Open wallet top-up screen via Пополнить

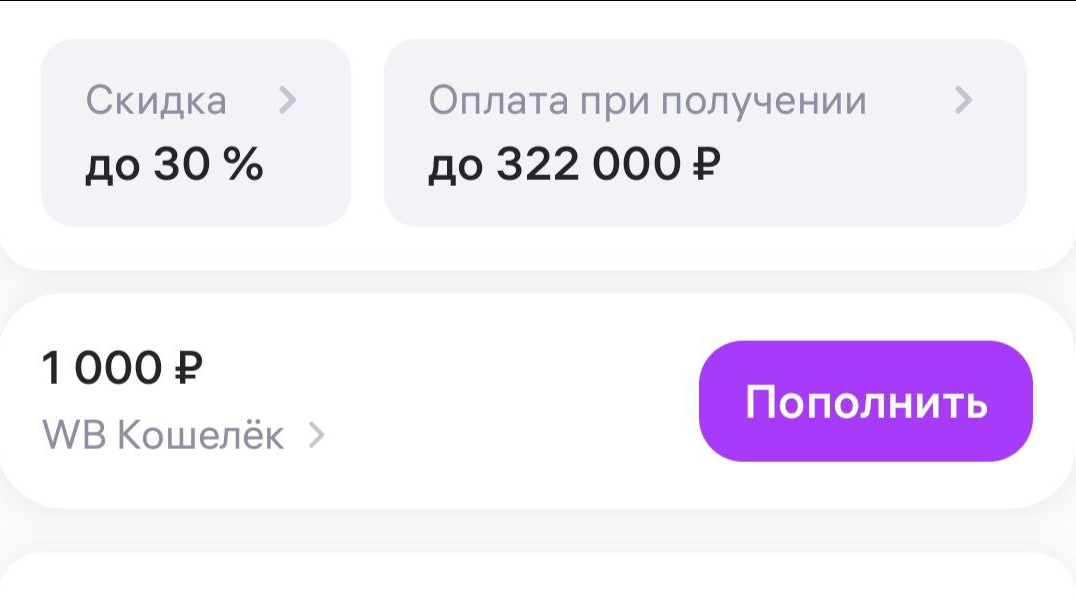(866, 401)
